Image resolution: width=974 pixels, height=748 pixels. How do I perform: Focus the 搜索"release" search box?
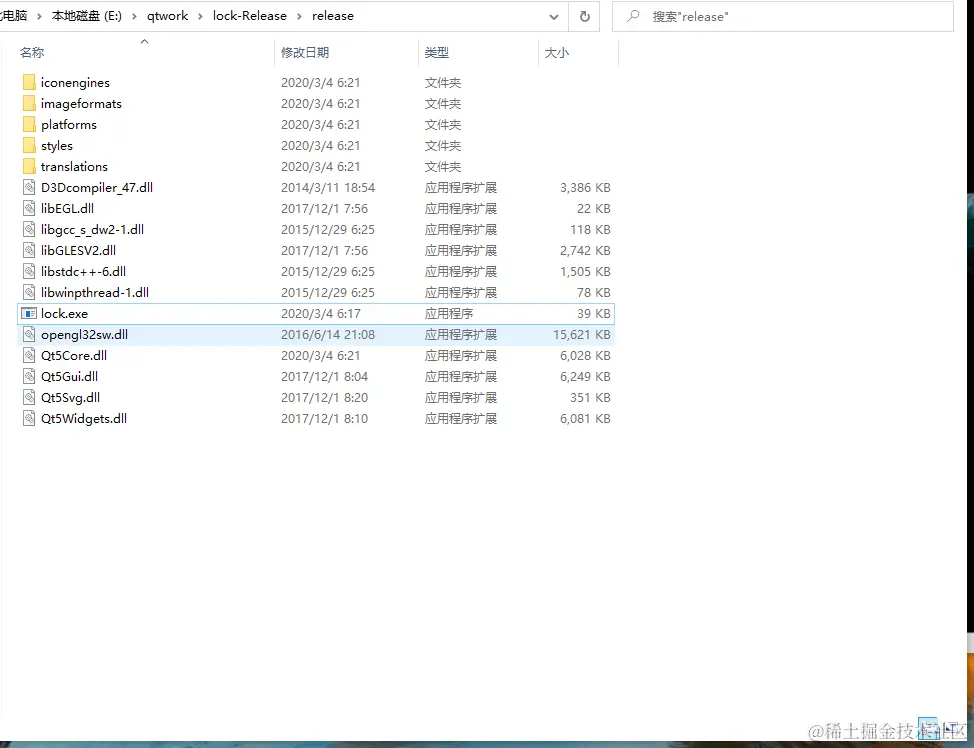click(x=783, y=17)
